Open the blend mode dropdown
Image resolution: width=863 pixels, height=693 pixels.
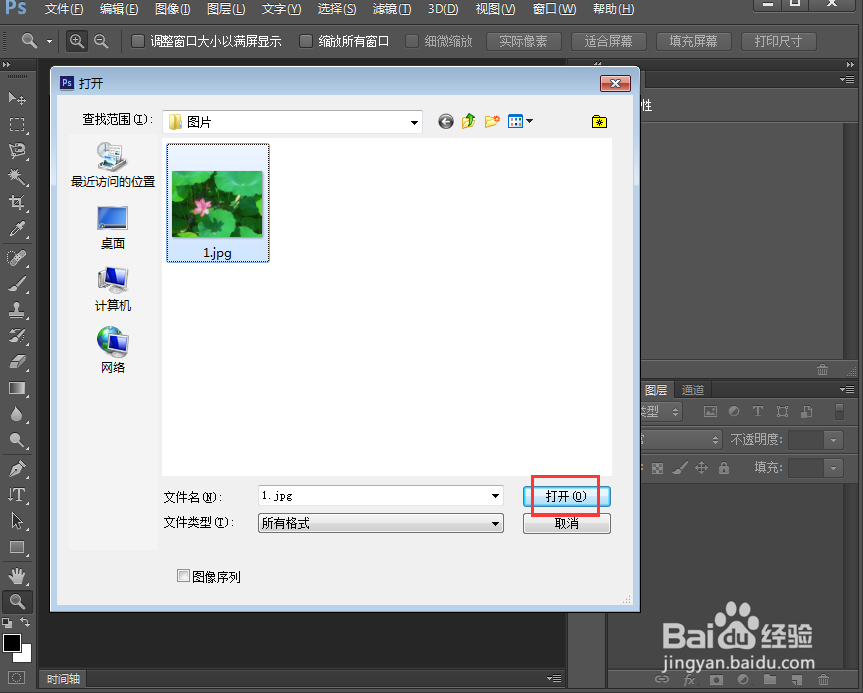click(x=680, y=440)
